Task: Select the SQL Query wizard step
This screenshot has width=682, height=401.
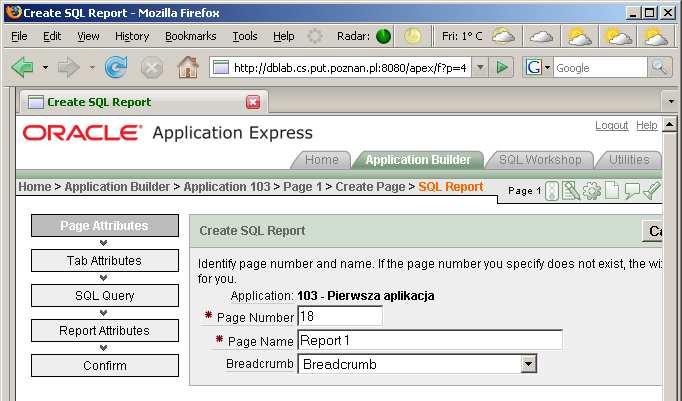Action: [105, 296]
